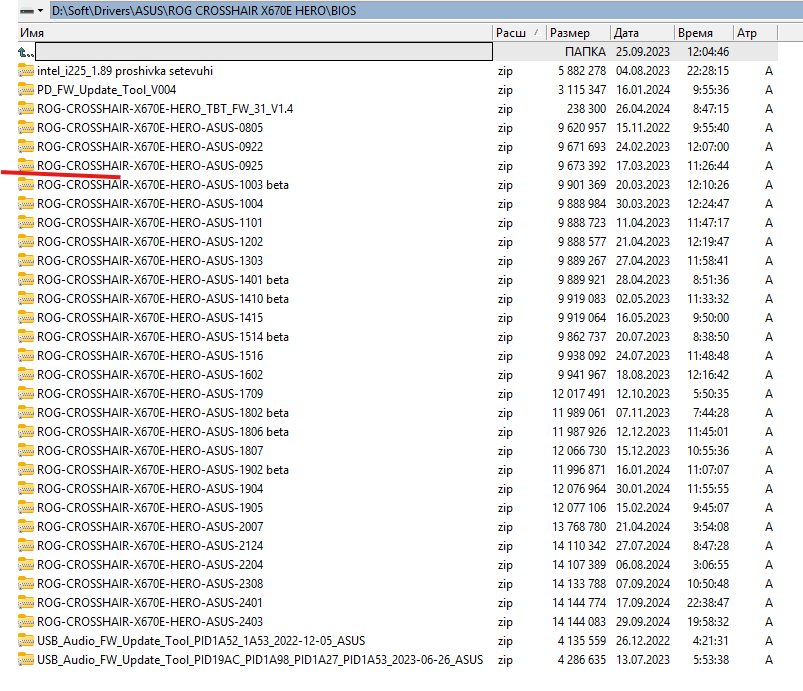Click the size value 5 882 278
This screenshot has width=803, height=691.
pos(582,71)
